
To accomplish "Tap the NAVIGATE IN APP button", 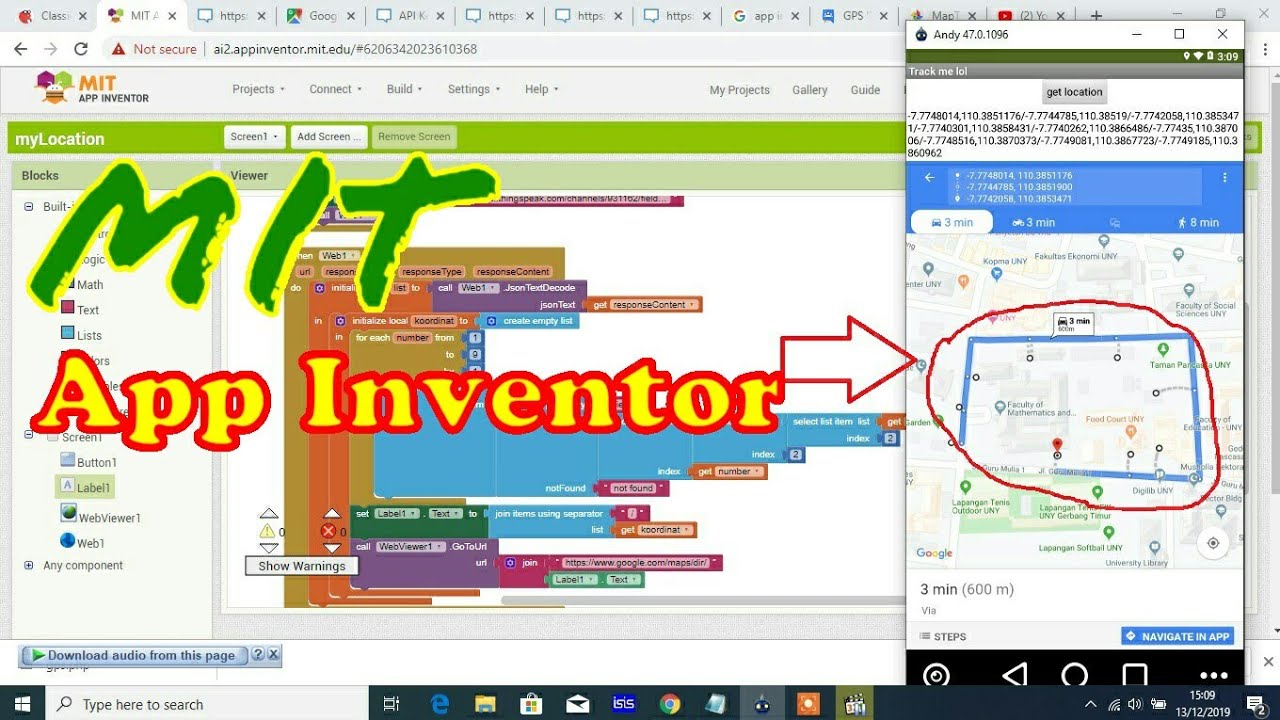I will click(1177, 636).
